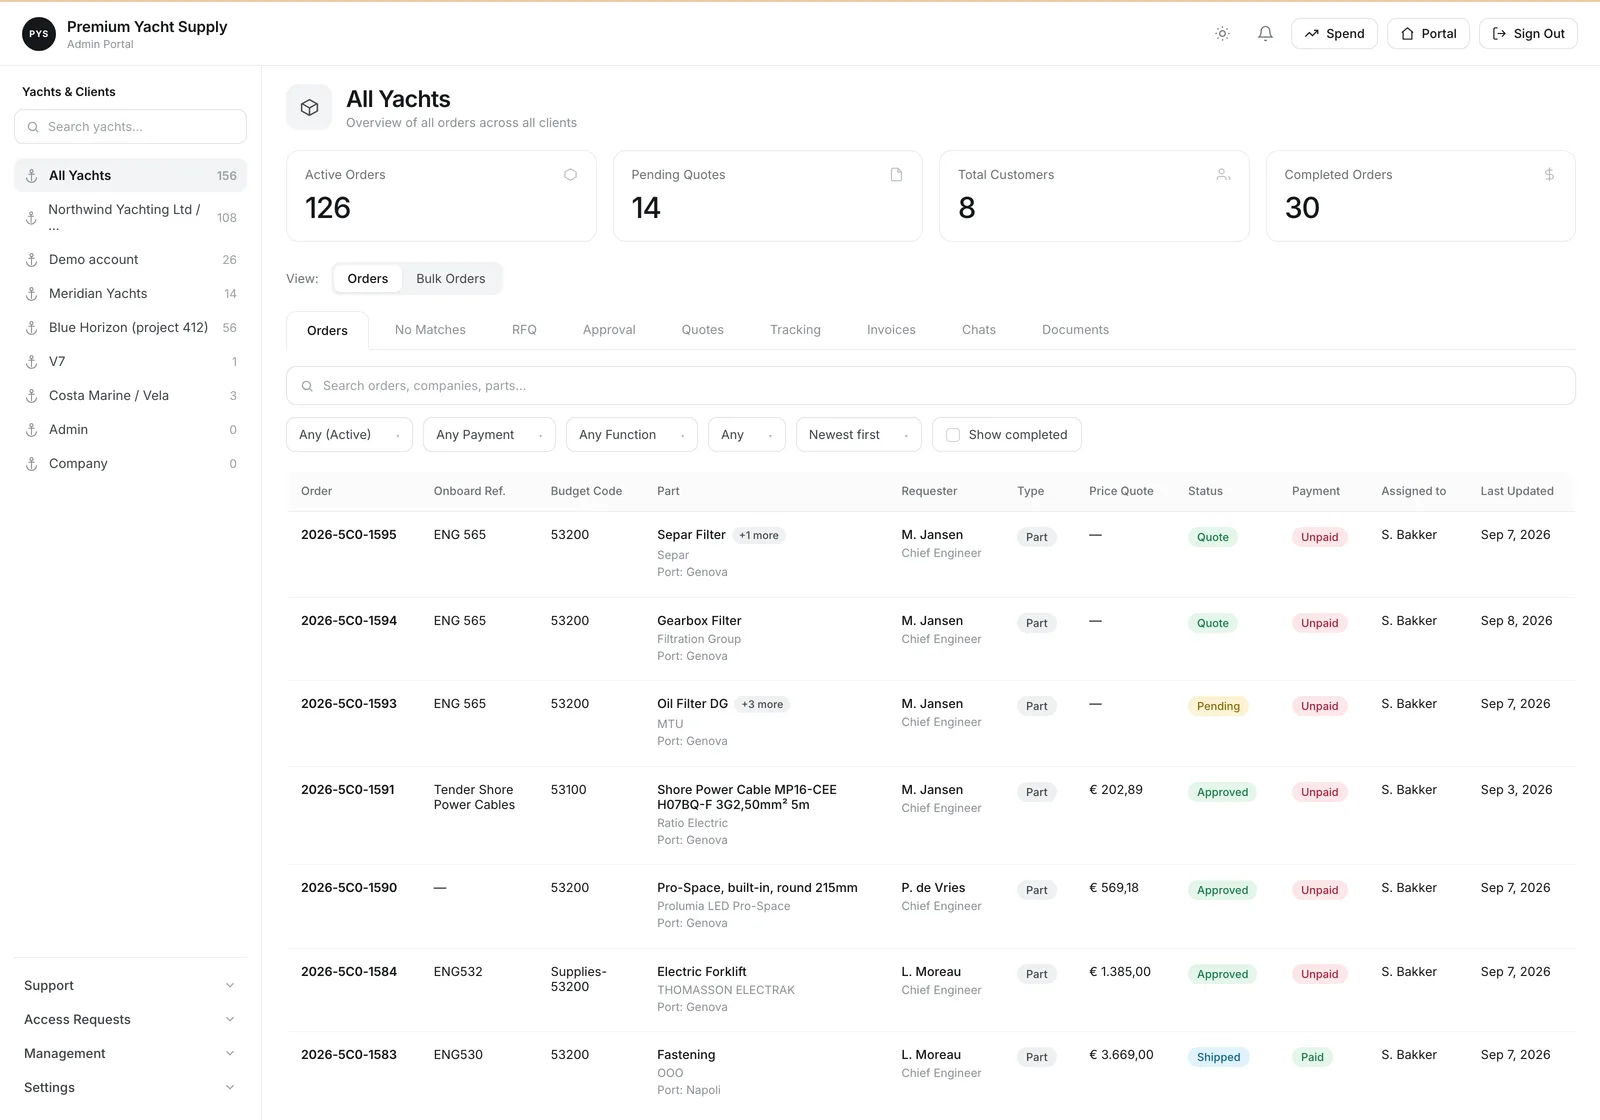Click the Completed Orders dollar icon
This screenshot has width=1600, height=1120.
(1549, 174)
